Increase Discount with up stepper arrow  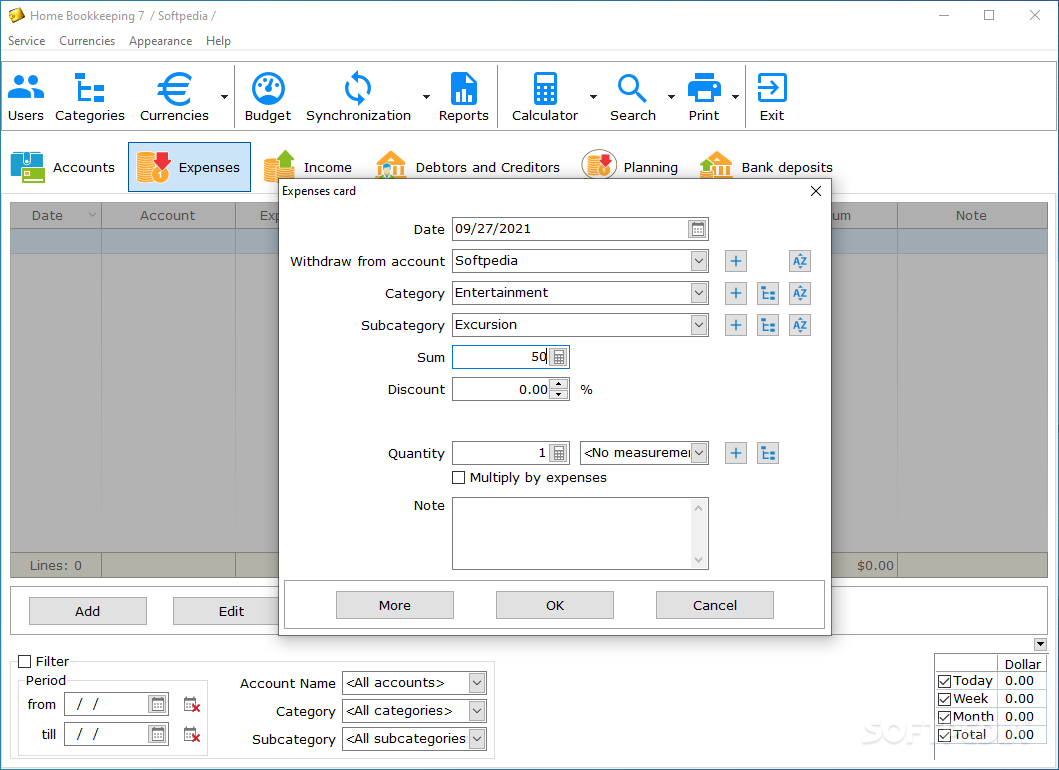(559, 384)
